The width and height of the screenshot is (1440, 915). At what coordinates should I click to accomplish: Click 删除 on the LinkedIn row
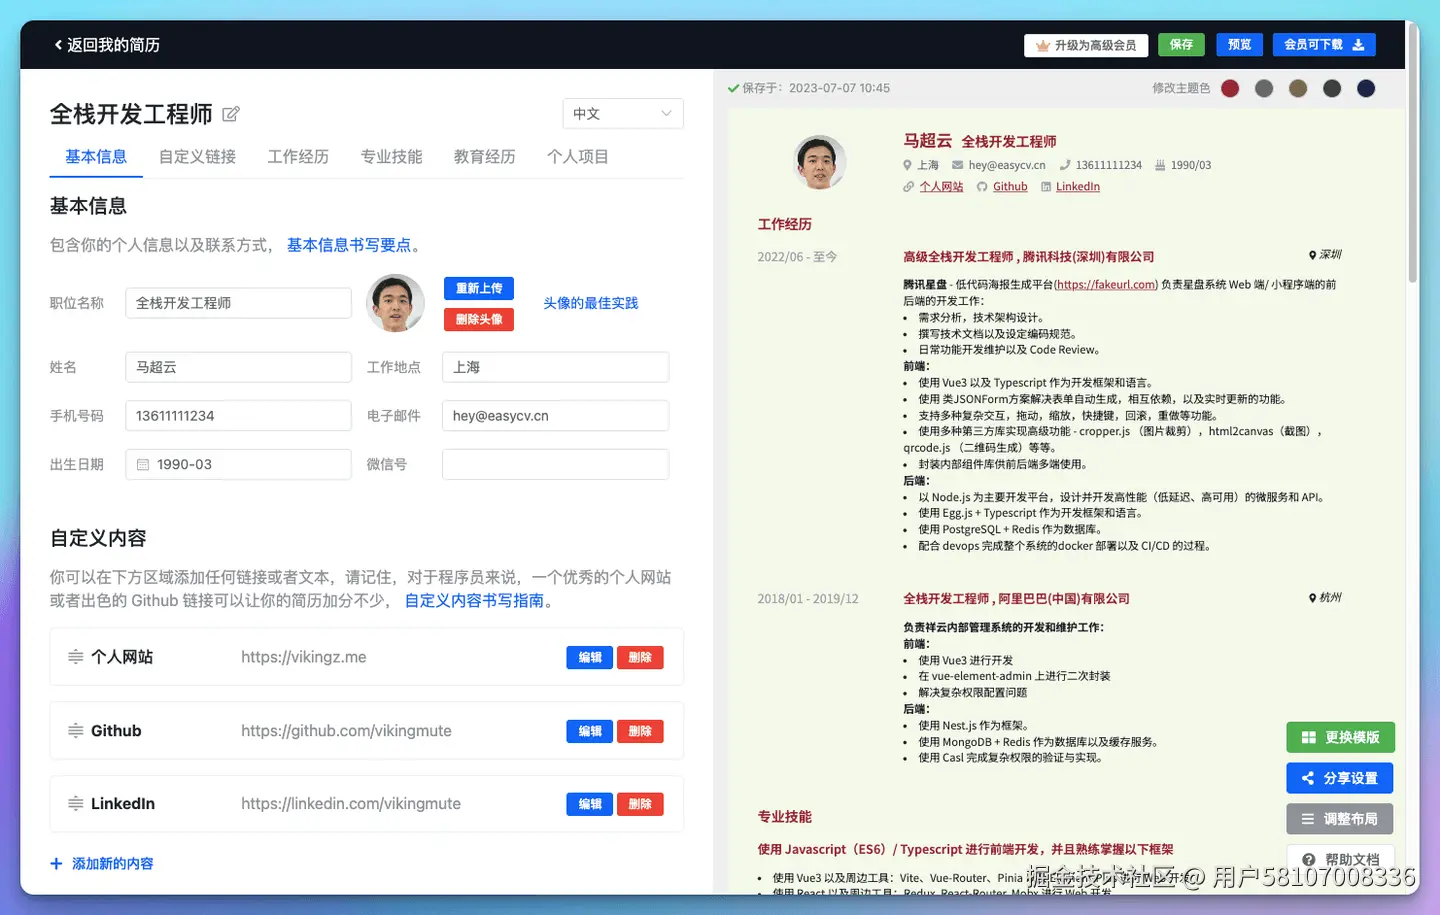(x=640, y=803)
